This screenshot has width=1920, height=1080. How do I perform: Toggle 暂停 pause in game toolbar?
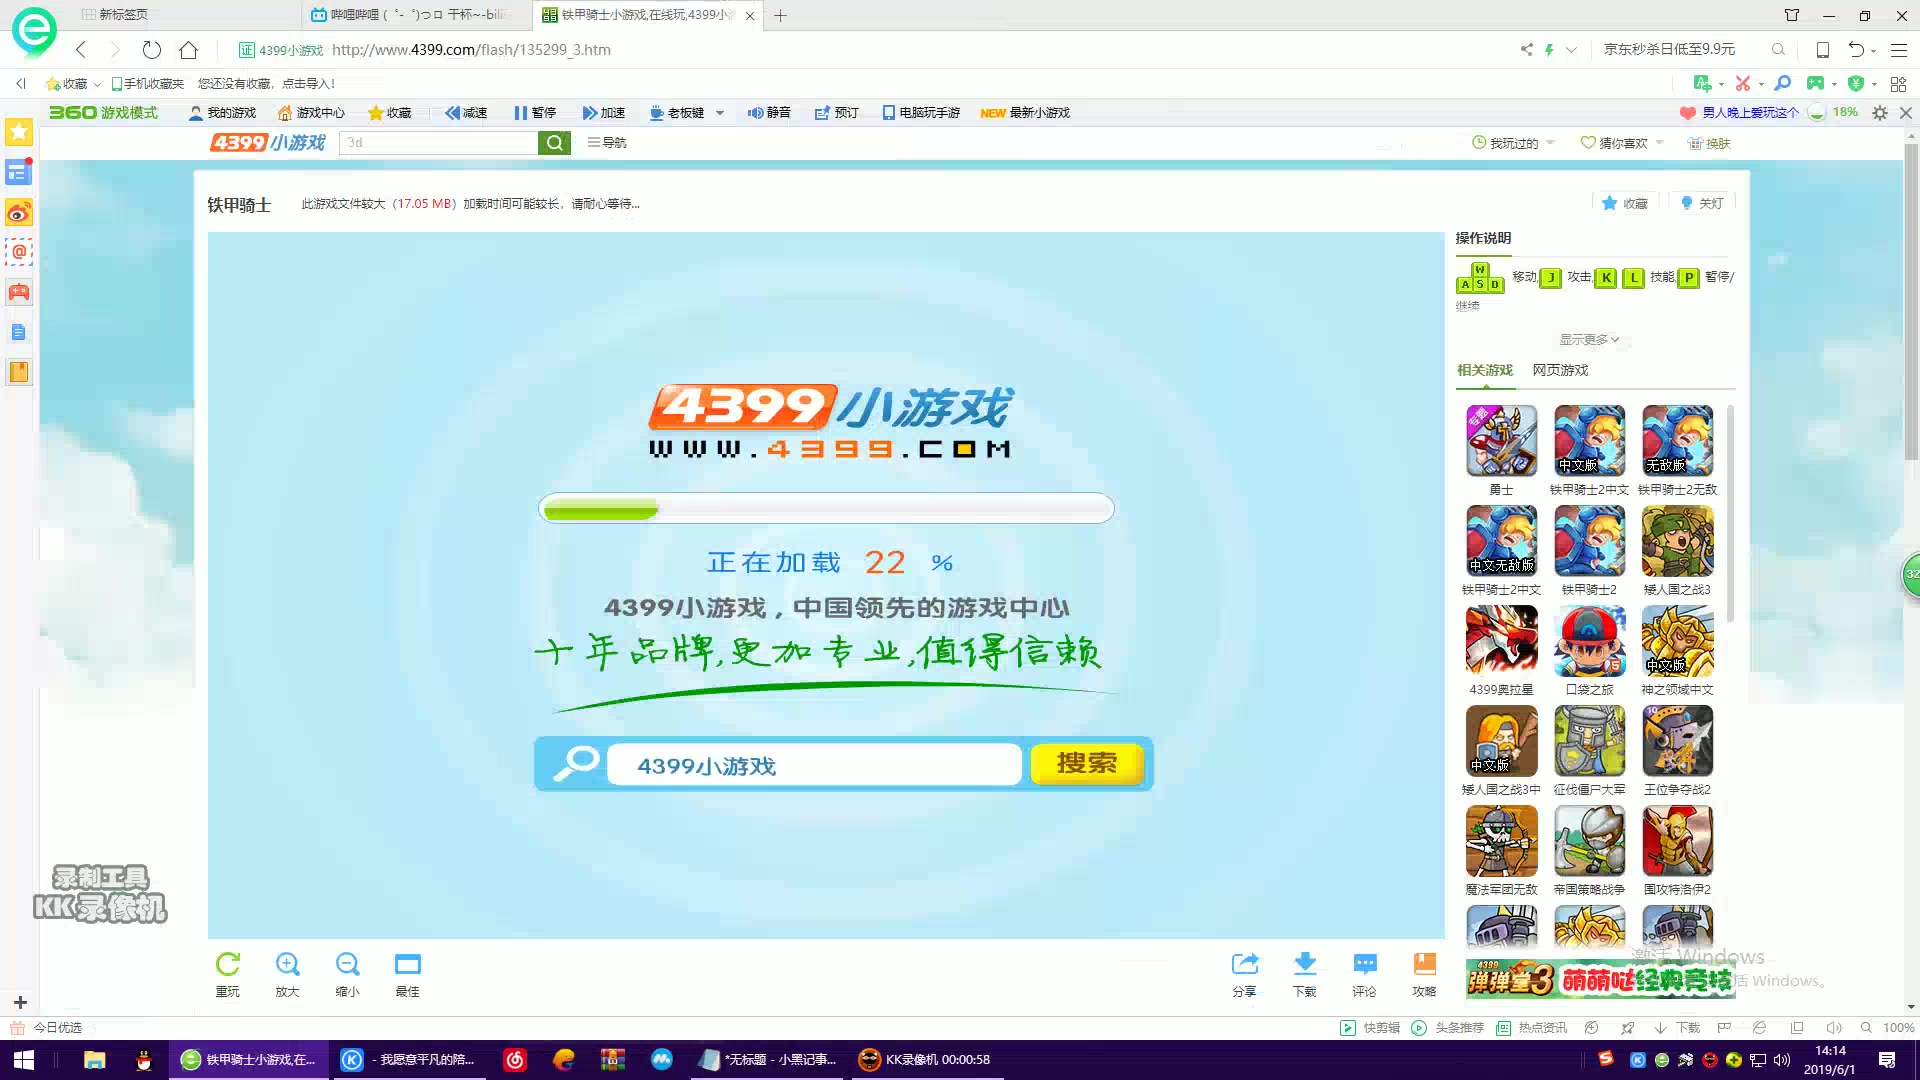(x=534, y=113)
